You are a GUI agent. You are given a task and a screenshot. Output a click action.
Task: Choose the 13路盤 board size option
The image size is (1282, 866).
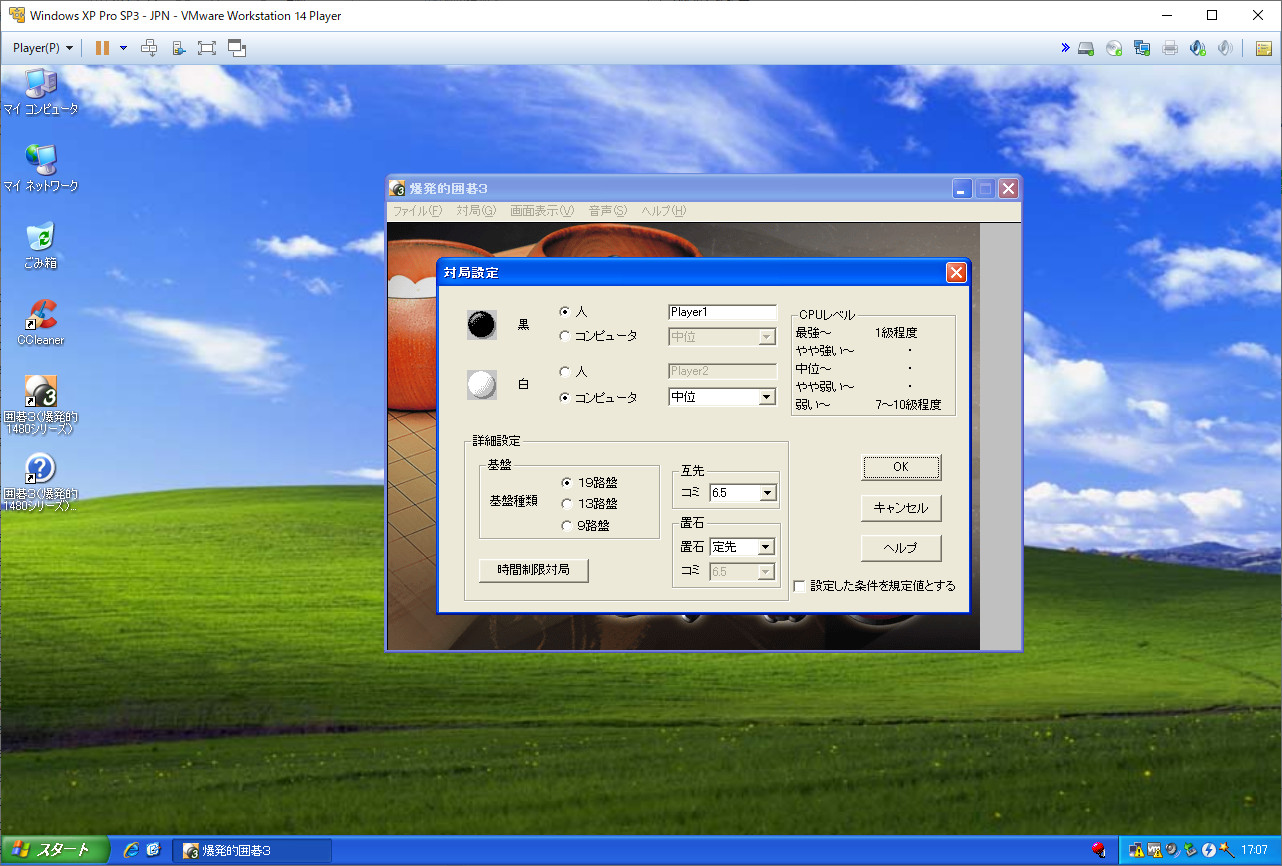pos(565,504)
